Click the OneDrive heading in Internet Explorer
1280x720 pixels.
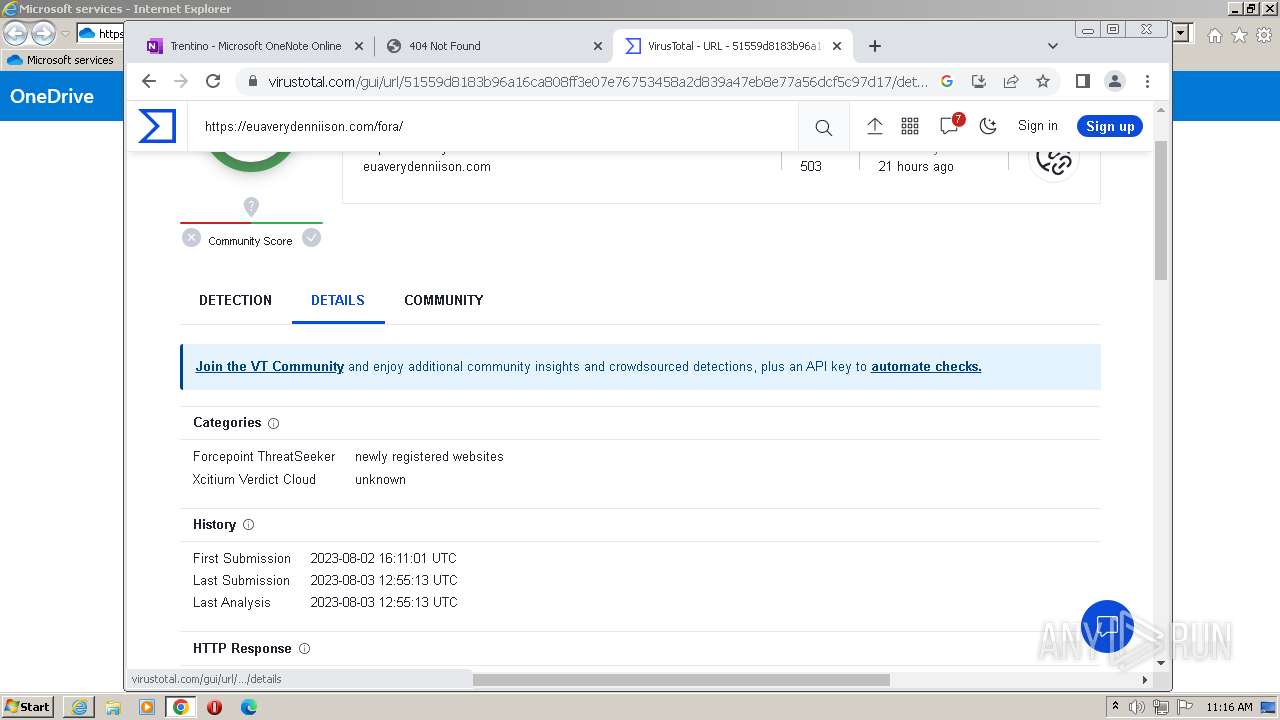click(52, 96)
